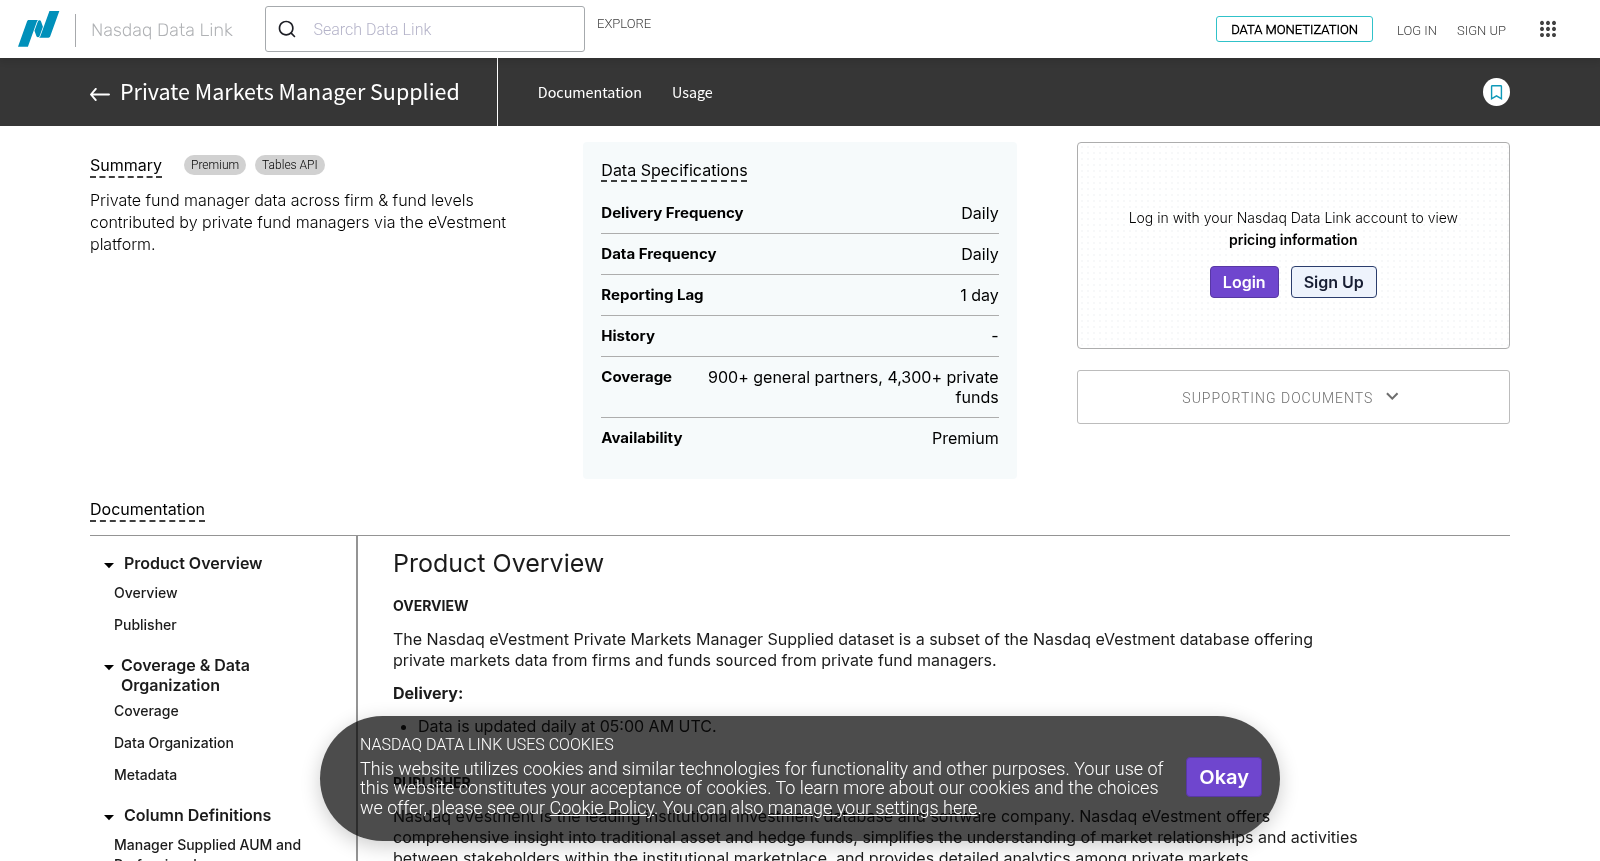Open the Usage tab

(x=692, y=92)
